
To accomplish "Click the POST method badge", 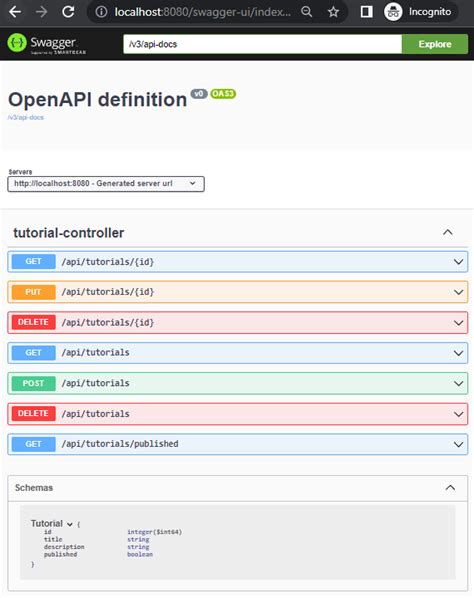I will coord(34,383).
